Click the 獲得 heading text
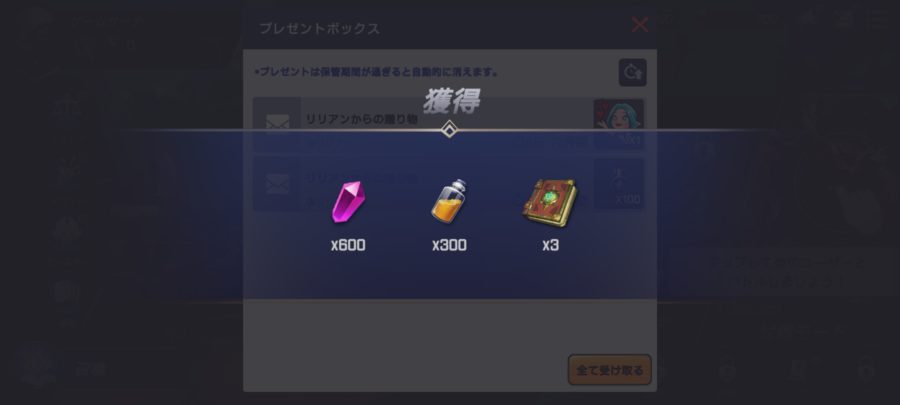This screenshot has width=900, height=405. [451, 102]
